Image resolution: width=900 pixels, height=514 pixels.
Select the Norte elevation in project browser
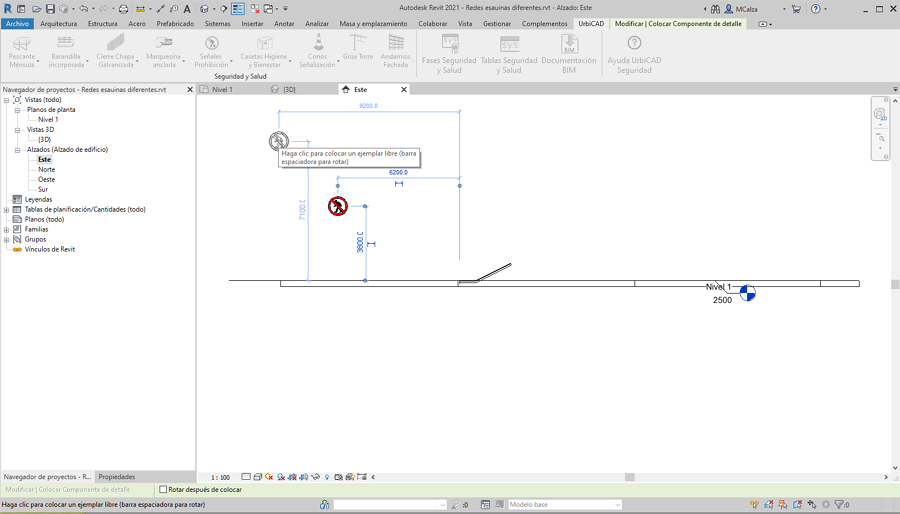click(x=46, y=169)
